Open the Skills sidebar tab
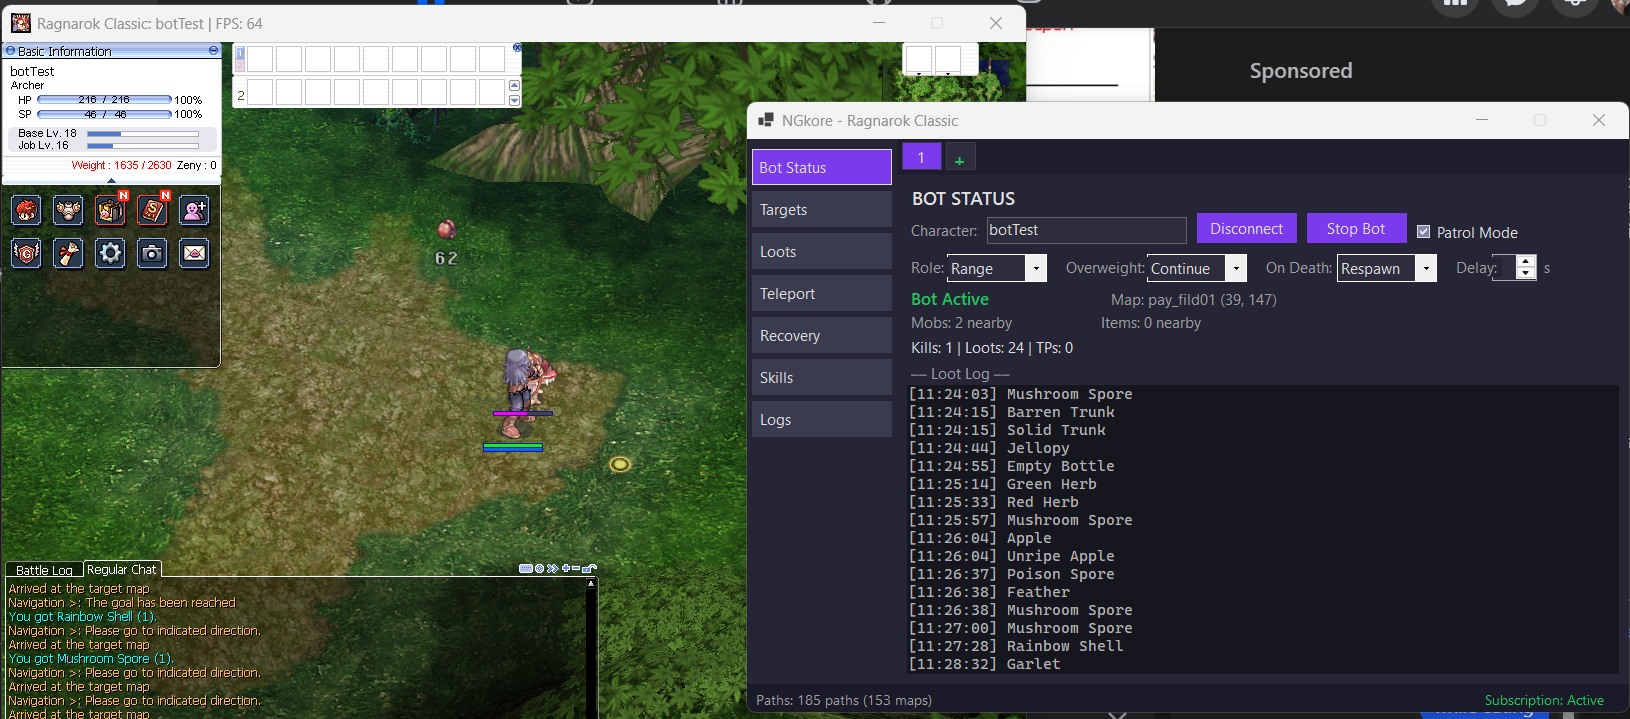The height and width of the screenshot is (719, 1630). (822, 377)
